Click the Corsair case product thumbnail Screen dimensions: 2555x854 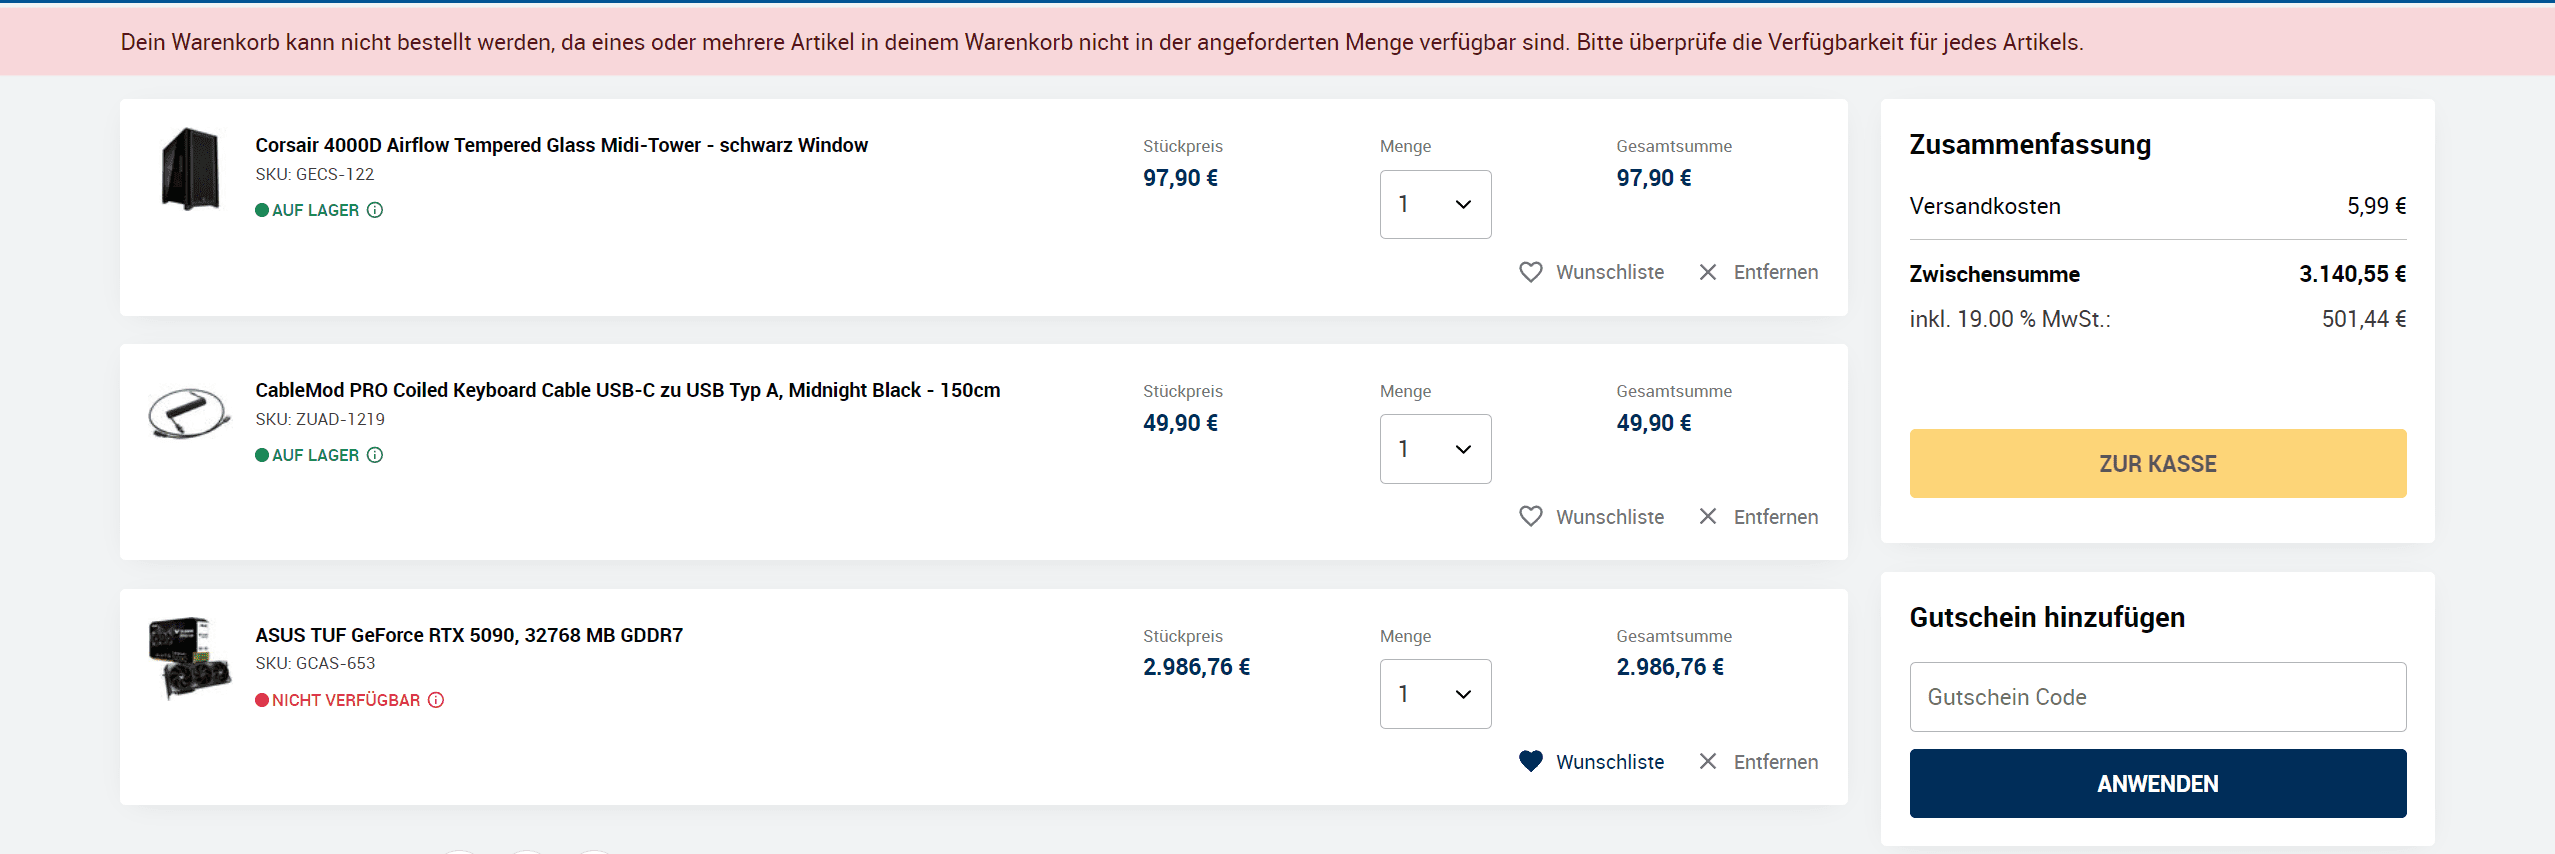(x=189, y=168)
